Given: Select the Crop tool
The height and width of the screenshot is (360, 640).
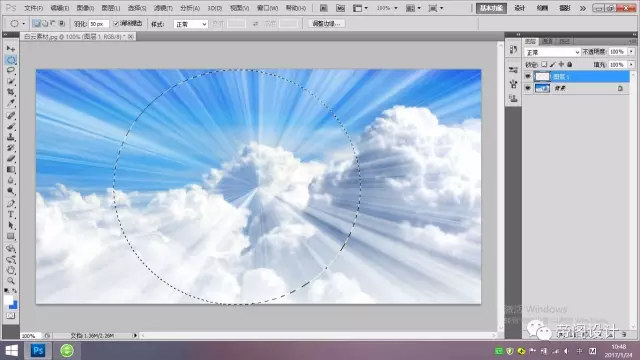Looking at the screenshot, I should click(x=11, y=92).
